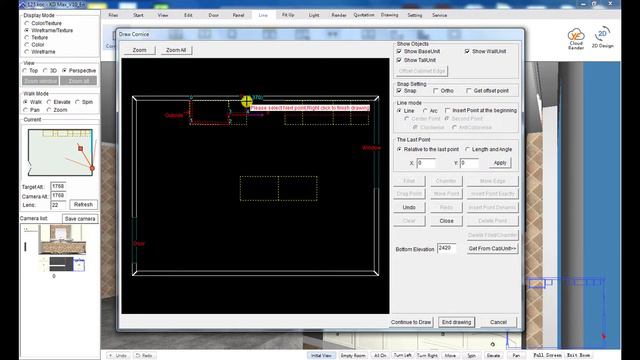
Task: Click the Camera Alt input field
Action: coord(58,196)
